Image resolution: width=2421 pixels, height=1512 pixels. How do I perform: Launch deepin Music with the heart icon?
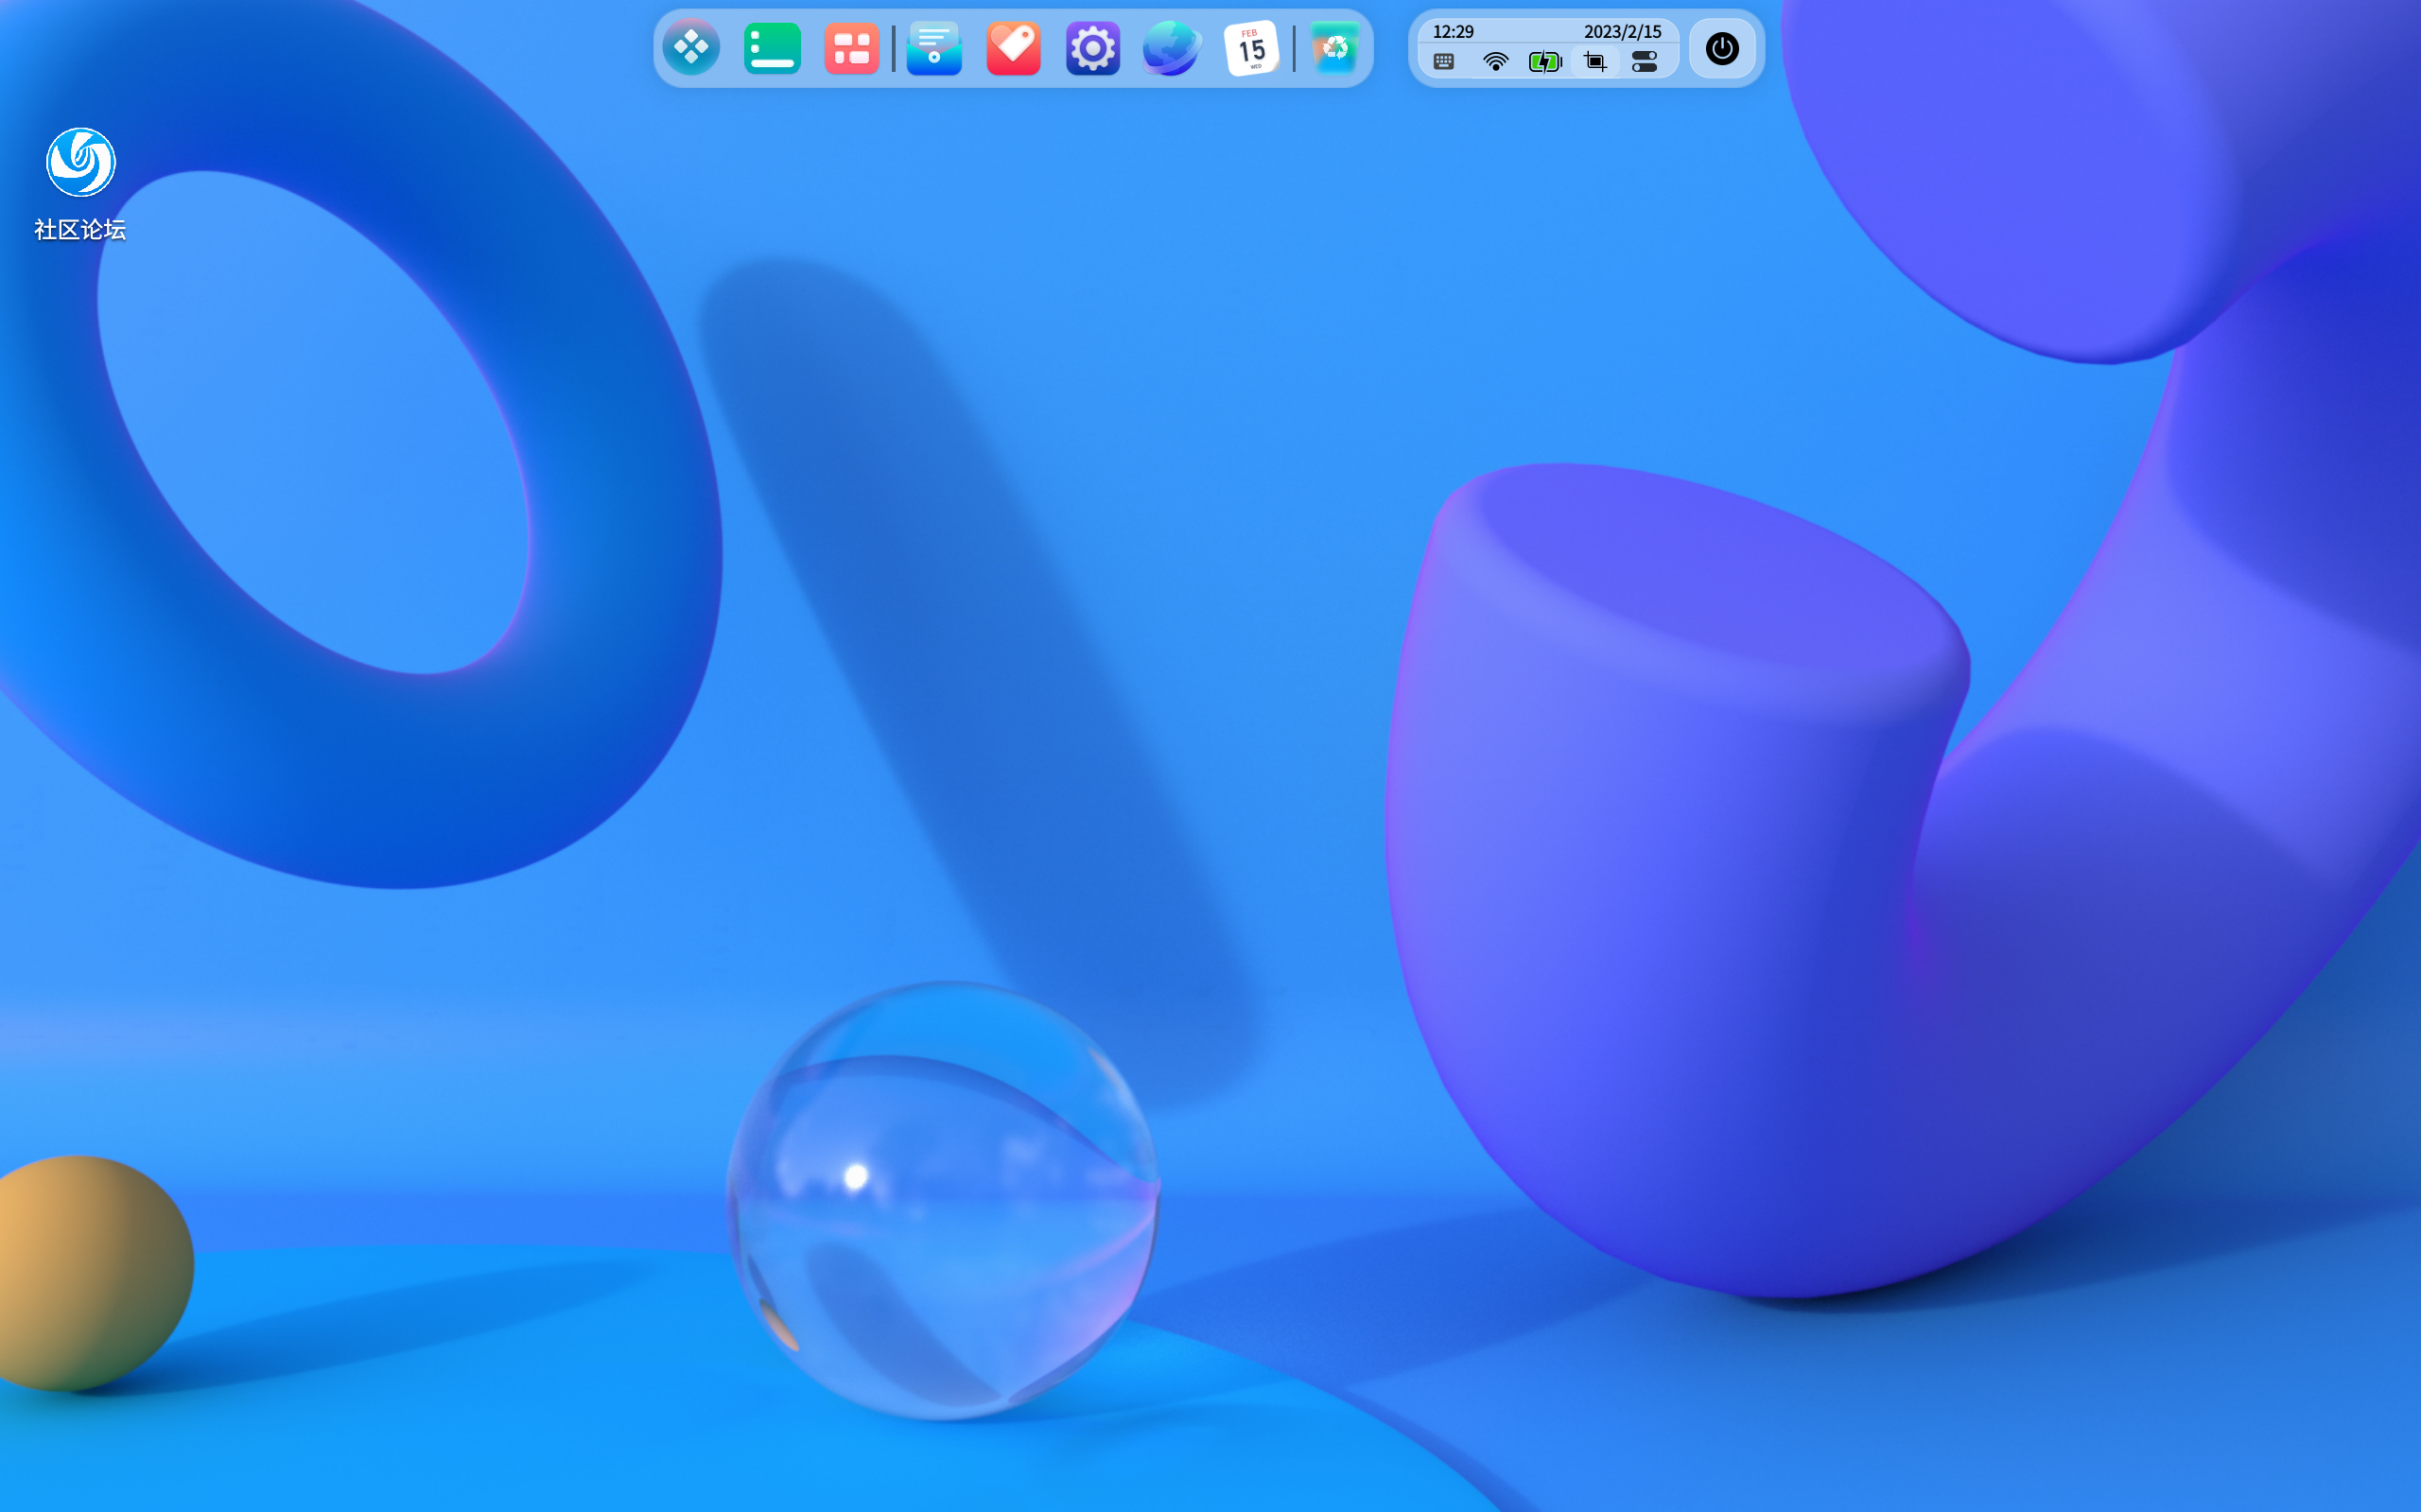coord(1012,48)
